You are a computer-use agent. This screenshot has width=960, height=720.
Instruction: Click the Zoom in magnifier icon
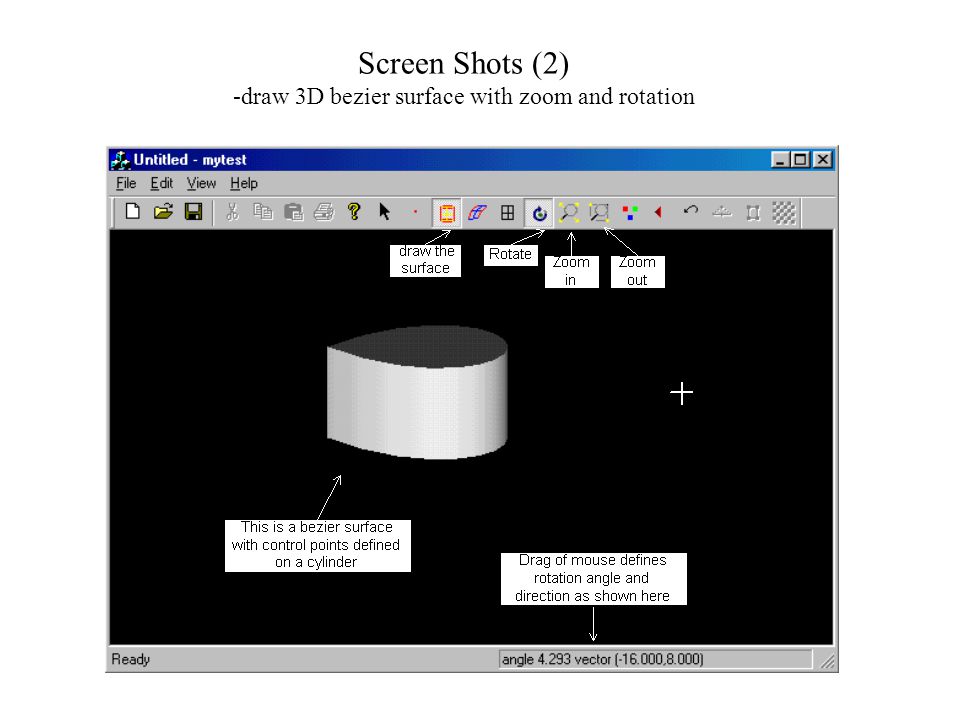tap(569, 212)
